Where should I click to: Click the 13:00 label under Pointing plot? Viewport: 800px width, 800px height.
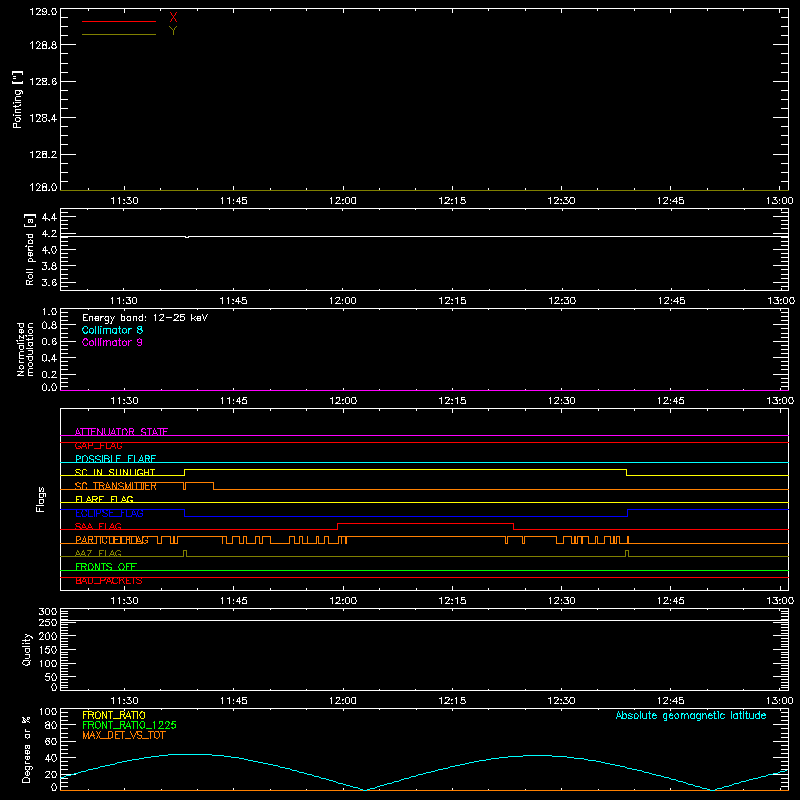pyautogui.click(x=780, y=201)
